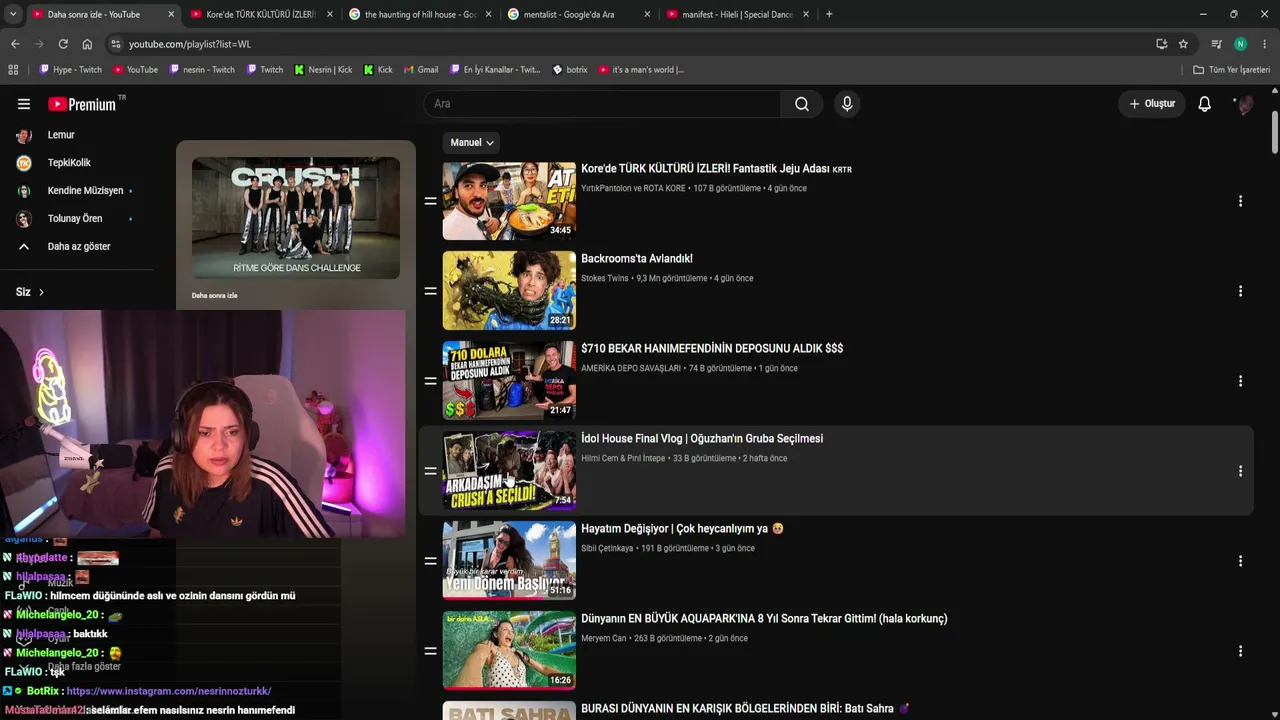Click drag handle of Backrooms'ta Avlandık row
The height and width of the screenshot is (720, 1280).
[x=430, y=291]
